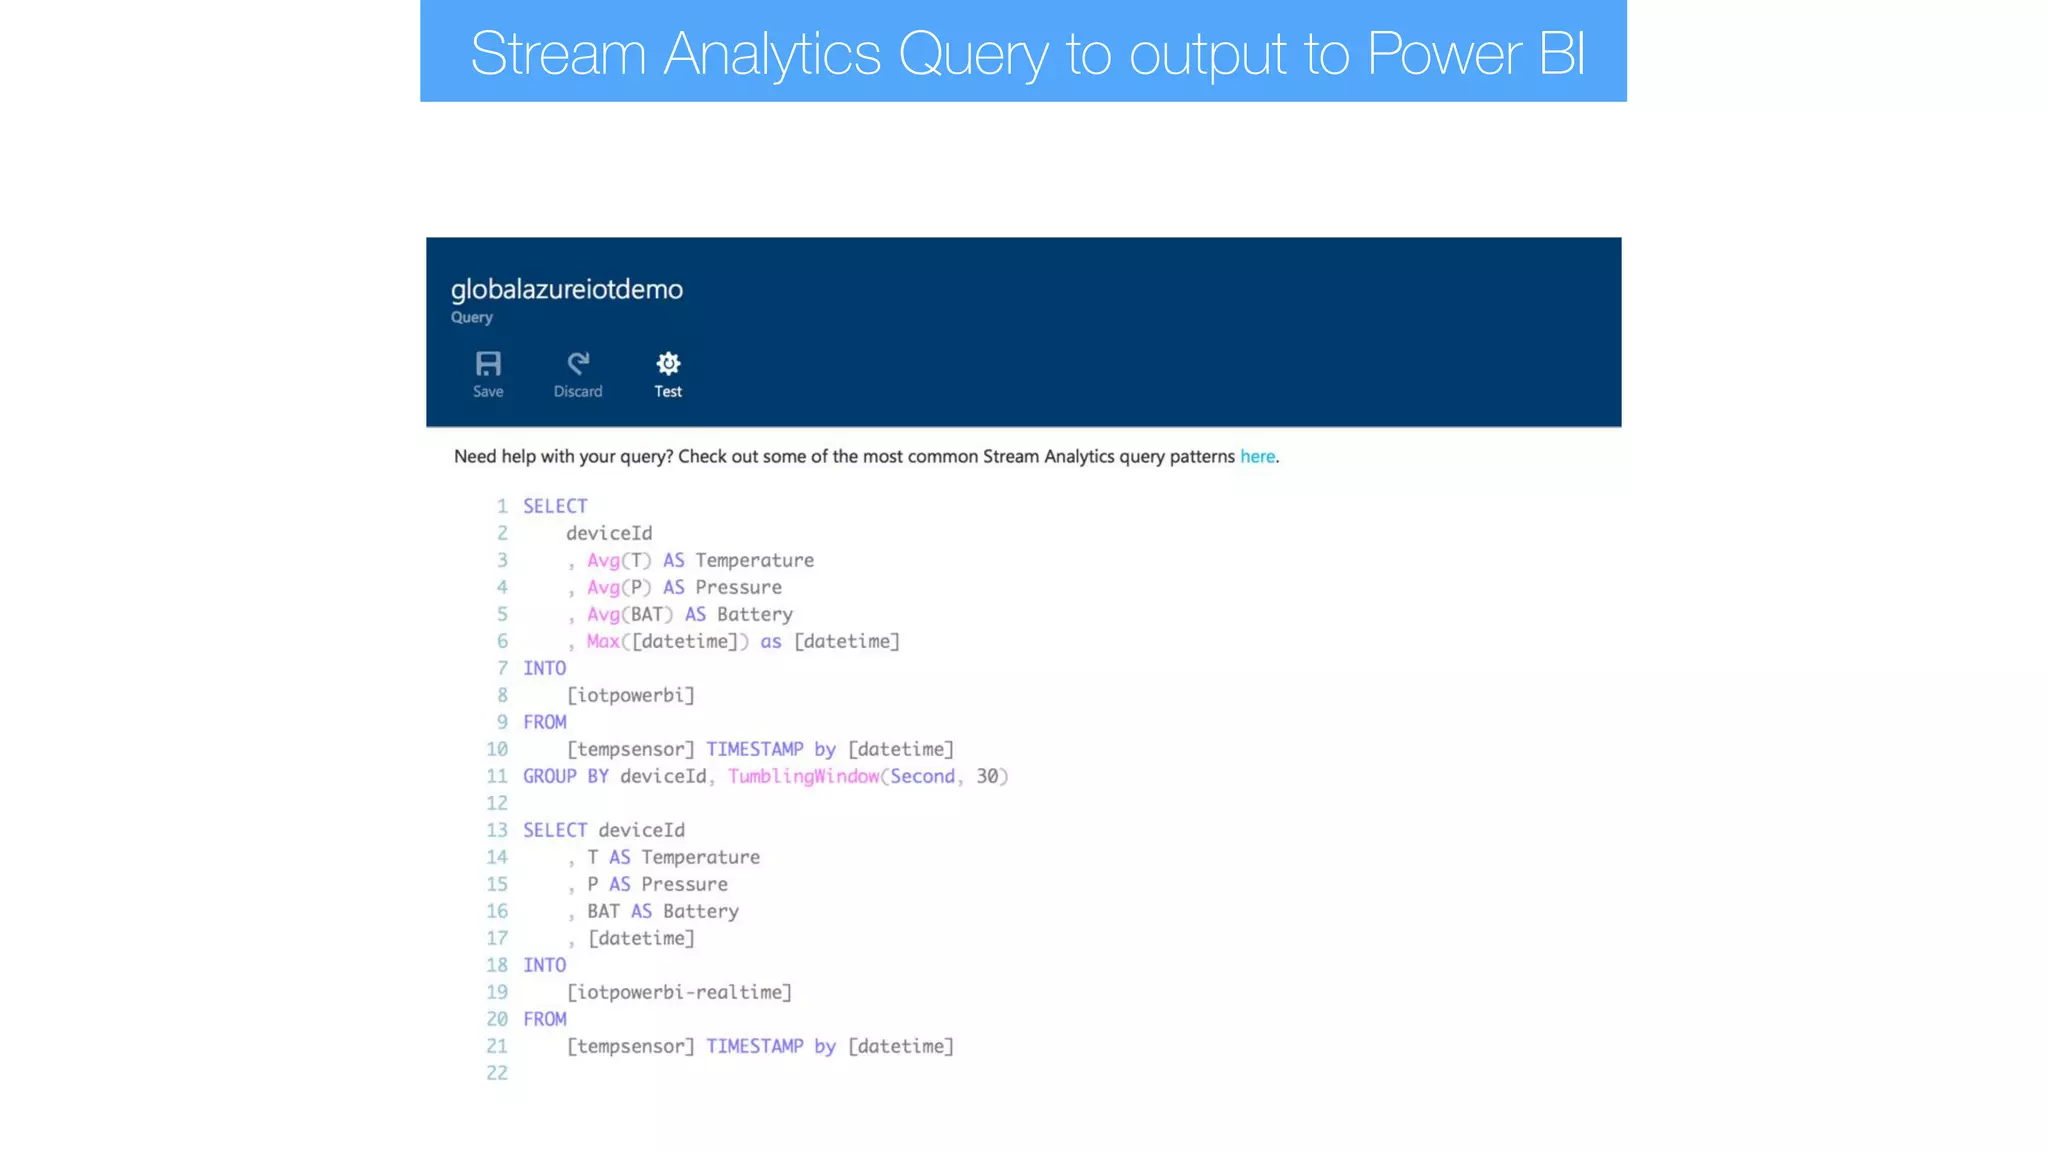The width and height of the screenshot is (2048, 1152).
Task: Click the [iotpowerbi] output name
Action: tap(631, 695)
